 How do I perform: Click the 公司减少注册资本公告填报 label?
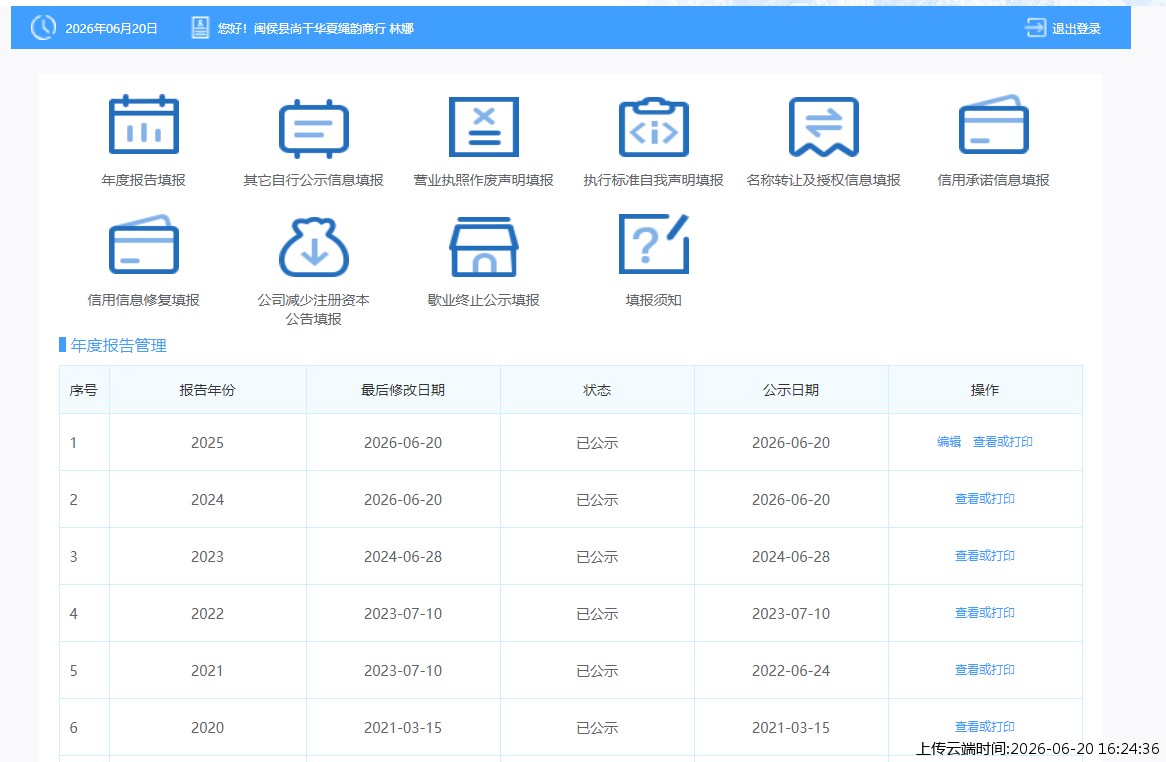coord(313,309)
